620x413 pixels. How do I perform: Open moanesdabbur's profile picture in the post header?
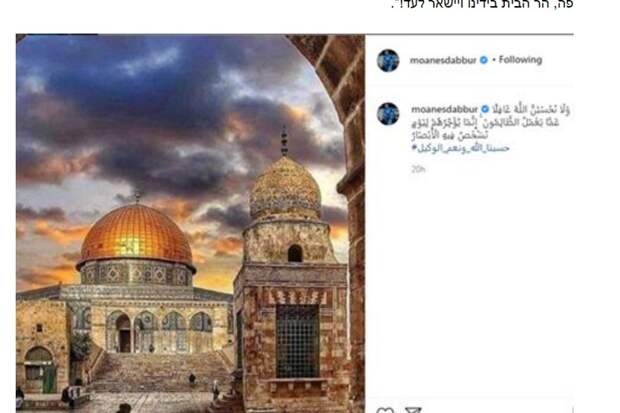tap(388, 60)
